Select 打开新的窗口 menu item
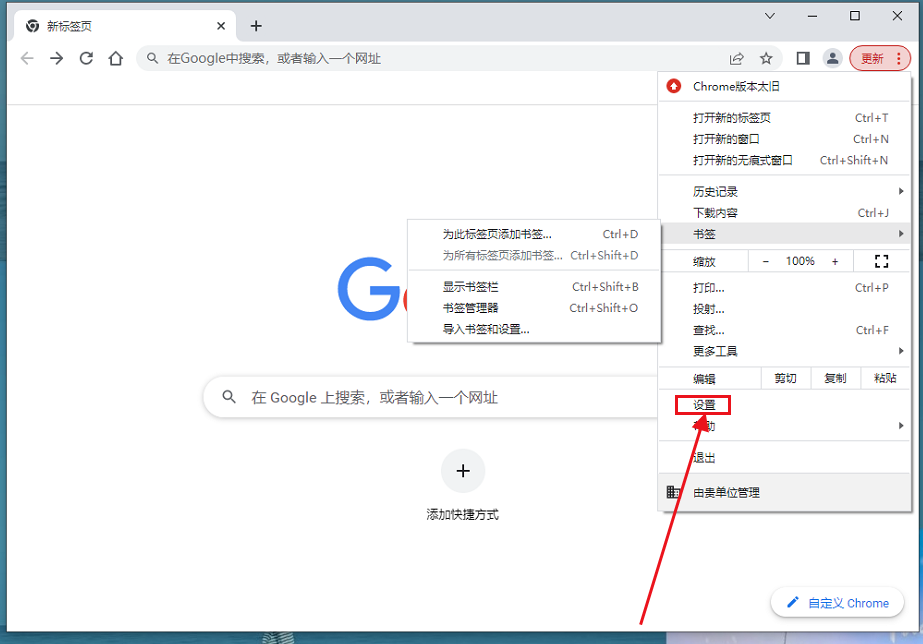923x644 pixels. point(784,139)
